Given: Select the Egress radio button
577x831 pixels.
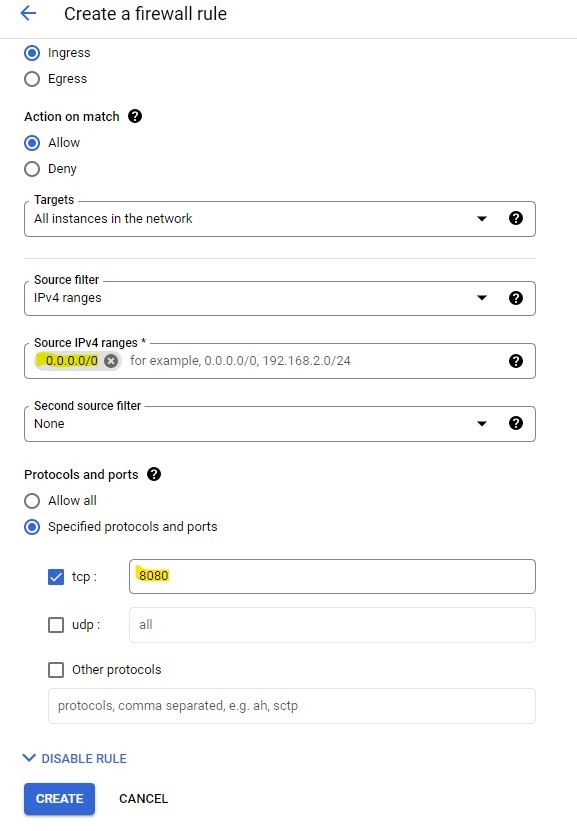Looking at the screenshot, I should [32, 79].
